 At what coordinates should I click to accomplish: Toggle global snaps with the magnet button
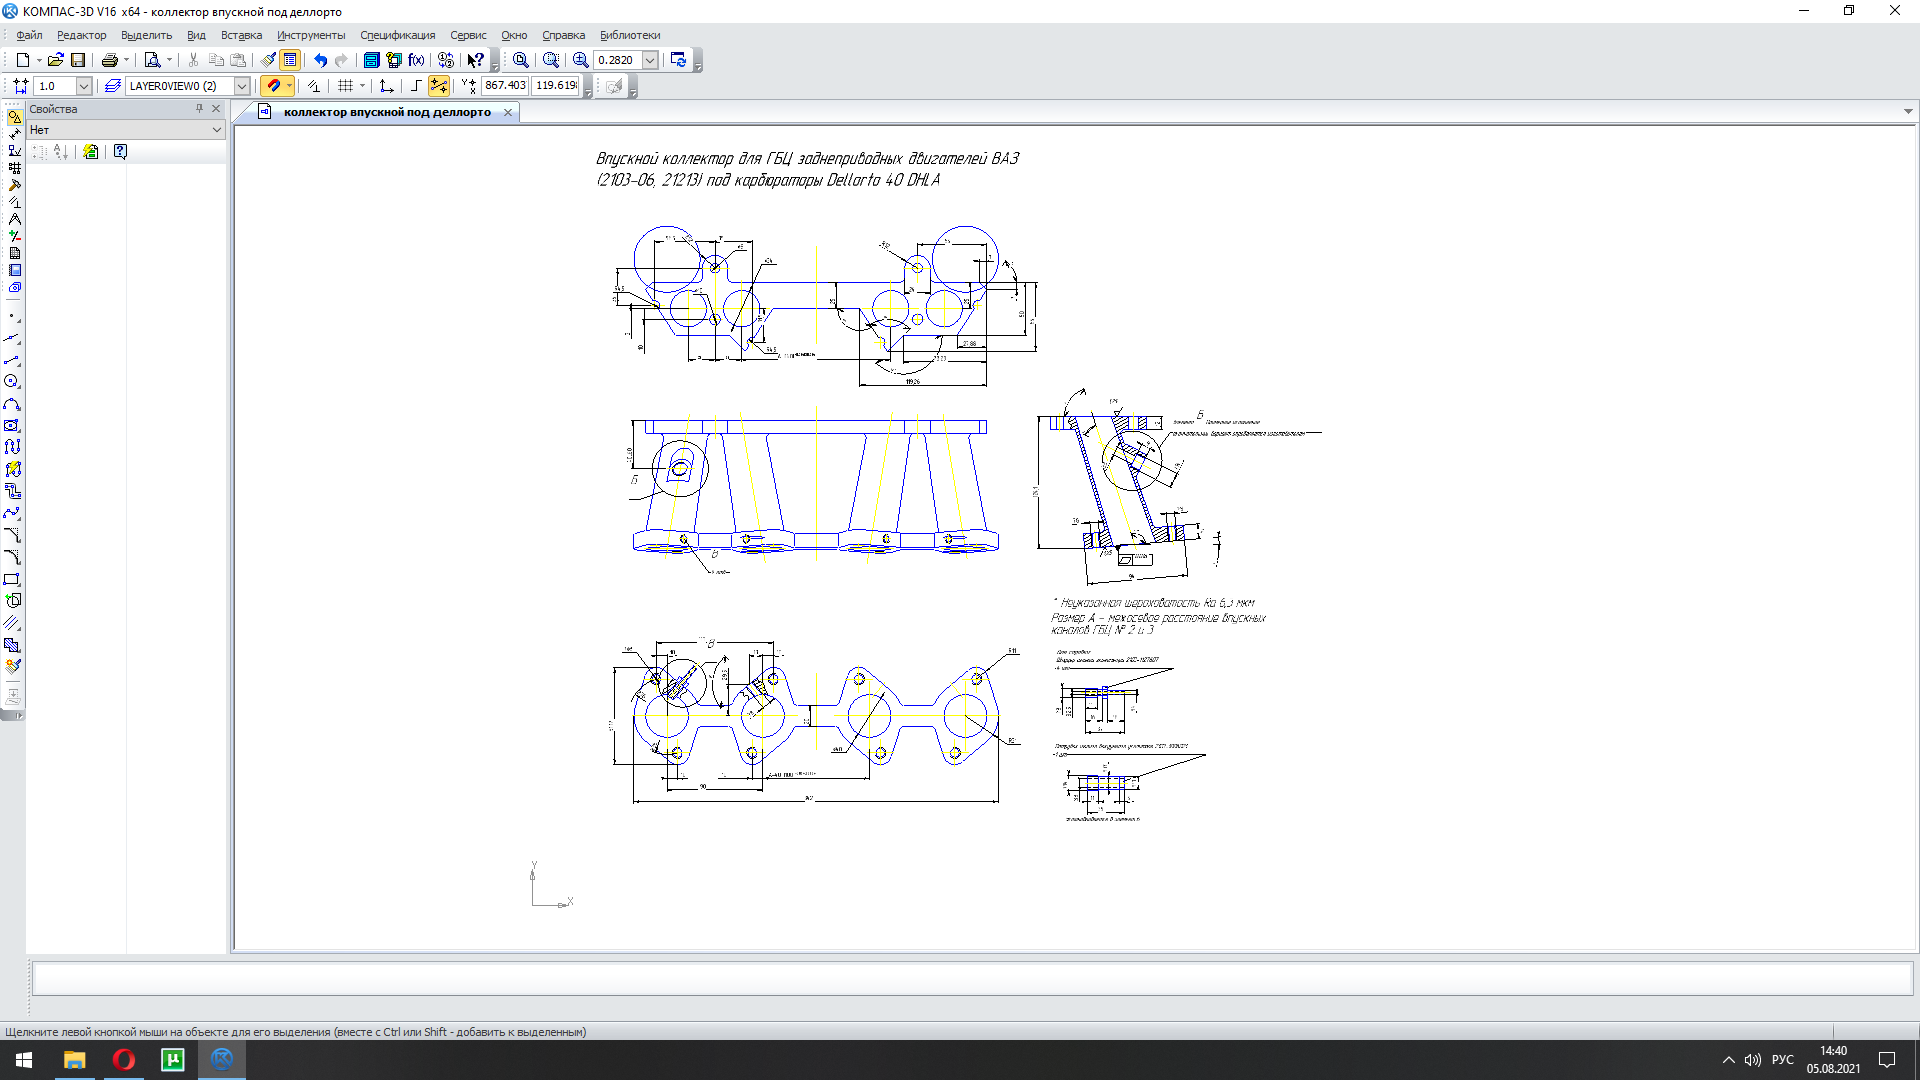tap(273, 86)
